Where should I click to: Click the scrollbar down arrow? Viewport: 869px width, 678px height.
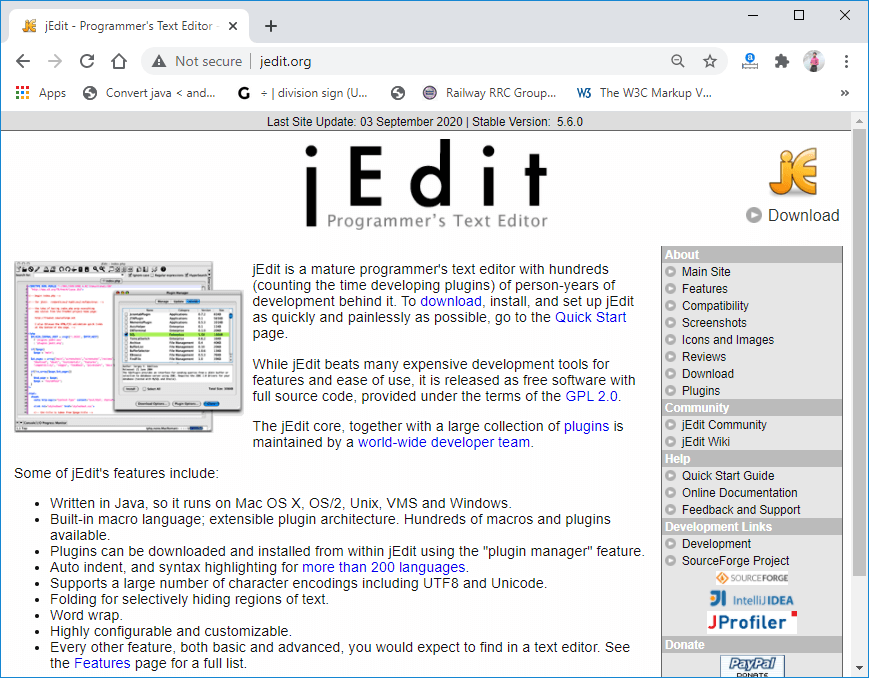pos(859,669)
